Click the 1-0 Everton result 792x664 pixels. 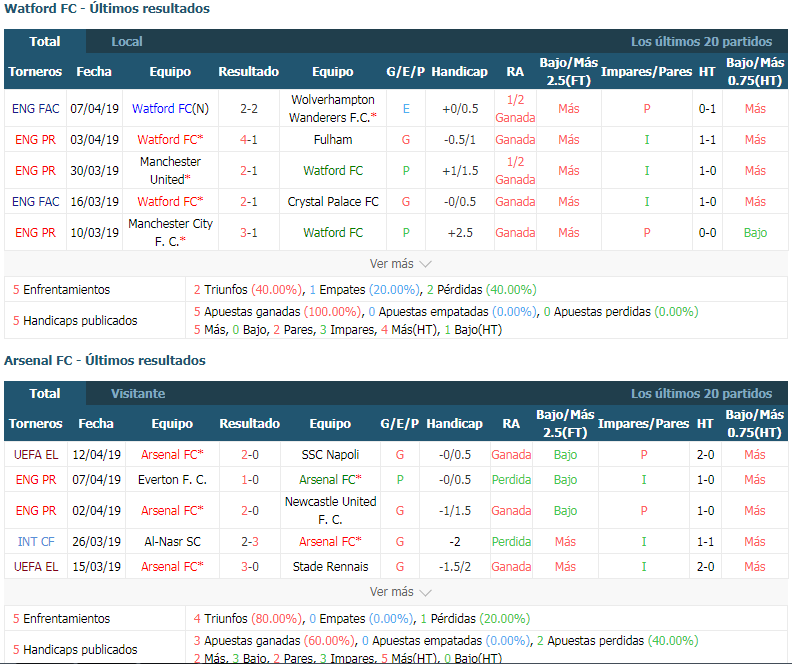250,480
